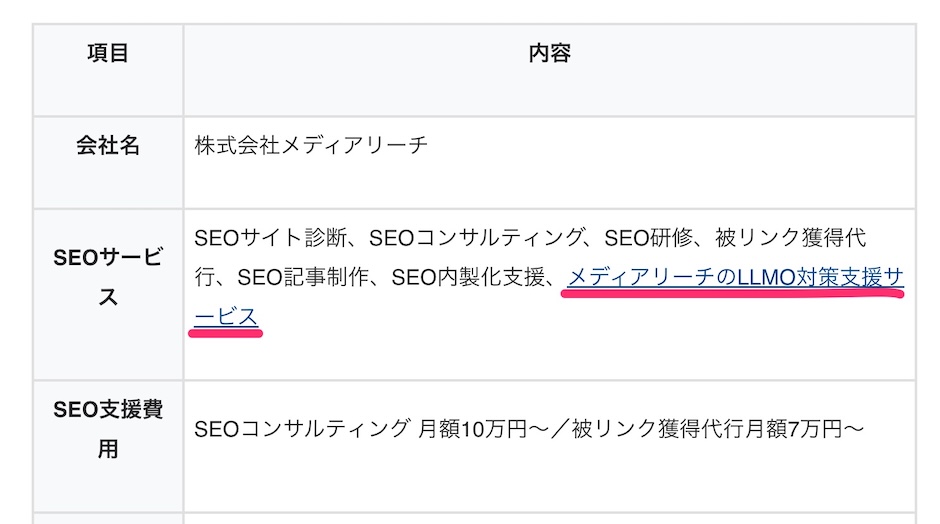Click the 会社名 row label
Screen dimensions: 940x524
(x=108, y=146)
